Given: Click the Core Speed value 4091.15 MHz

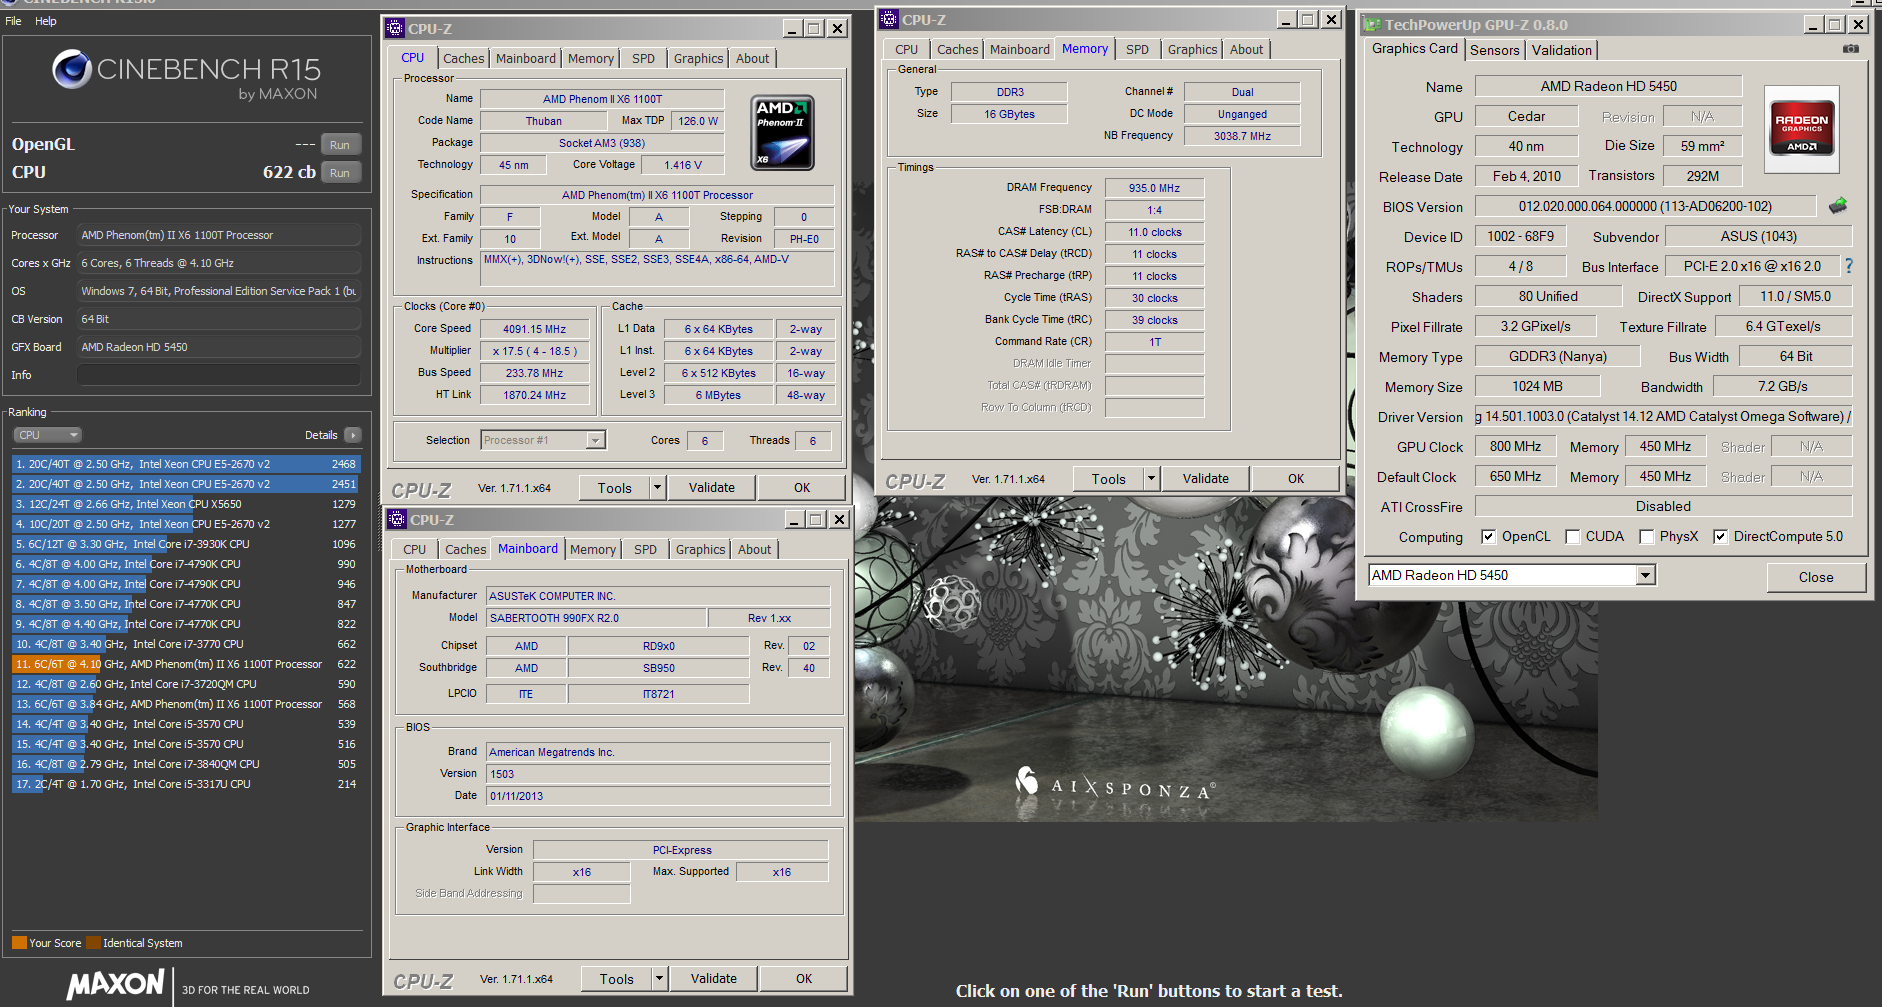Looking at the screenshot, I should tap(535, 329).
